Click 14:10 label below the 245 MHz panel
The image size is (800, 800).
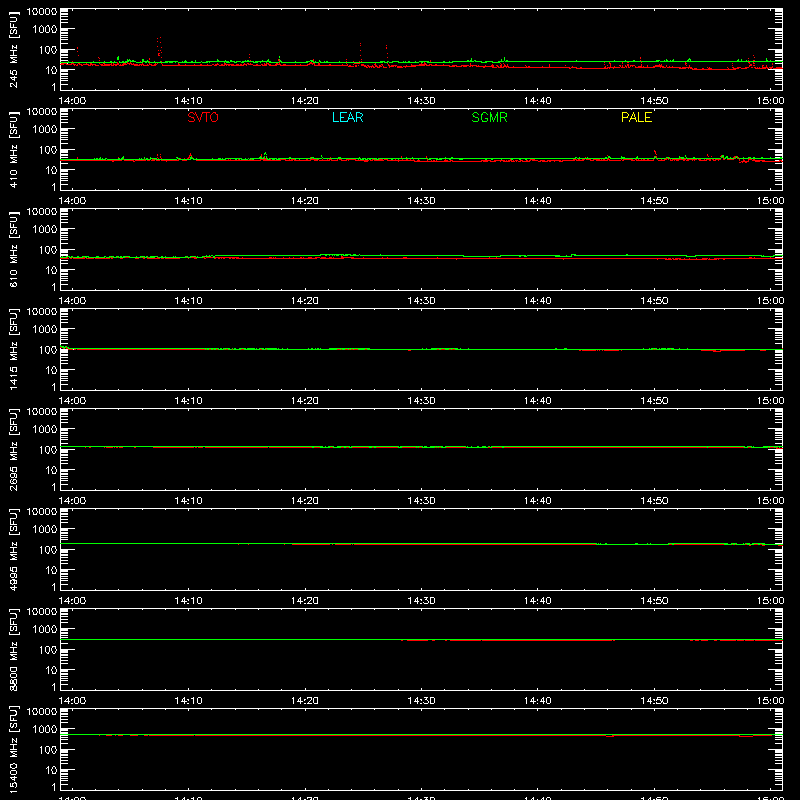(x=188, y=101)
